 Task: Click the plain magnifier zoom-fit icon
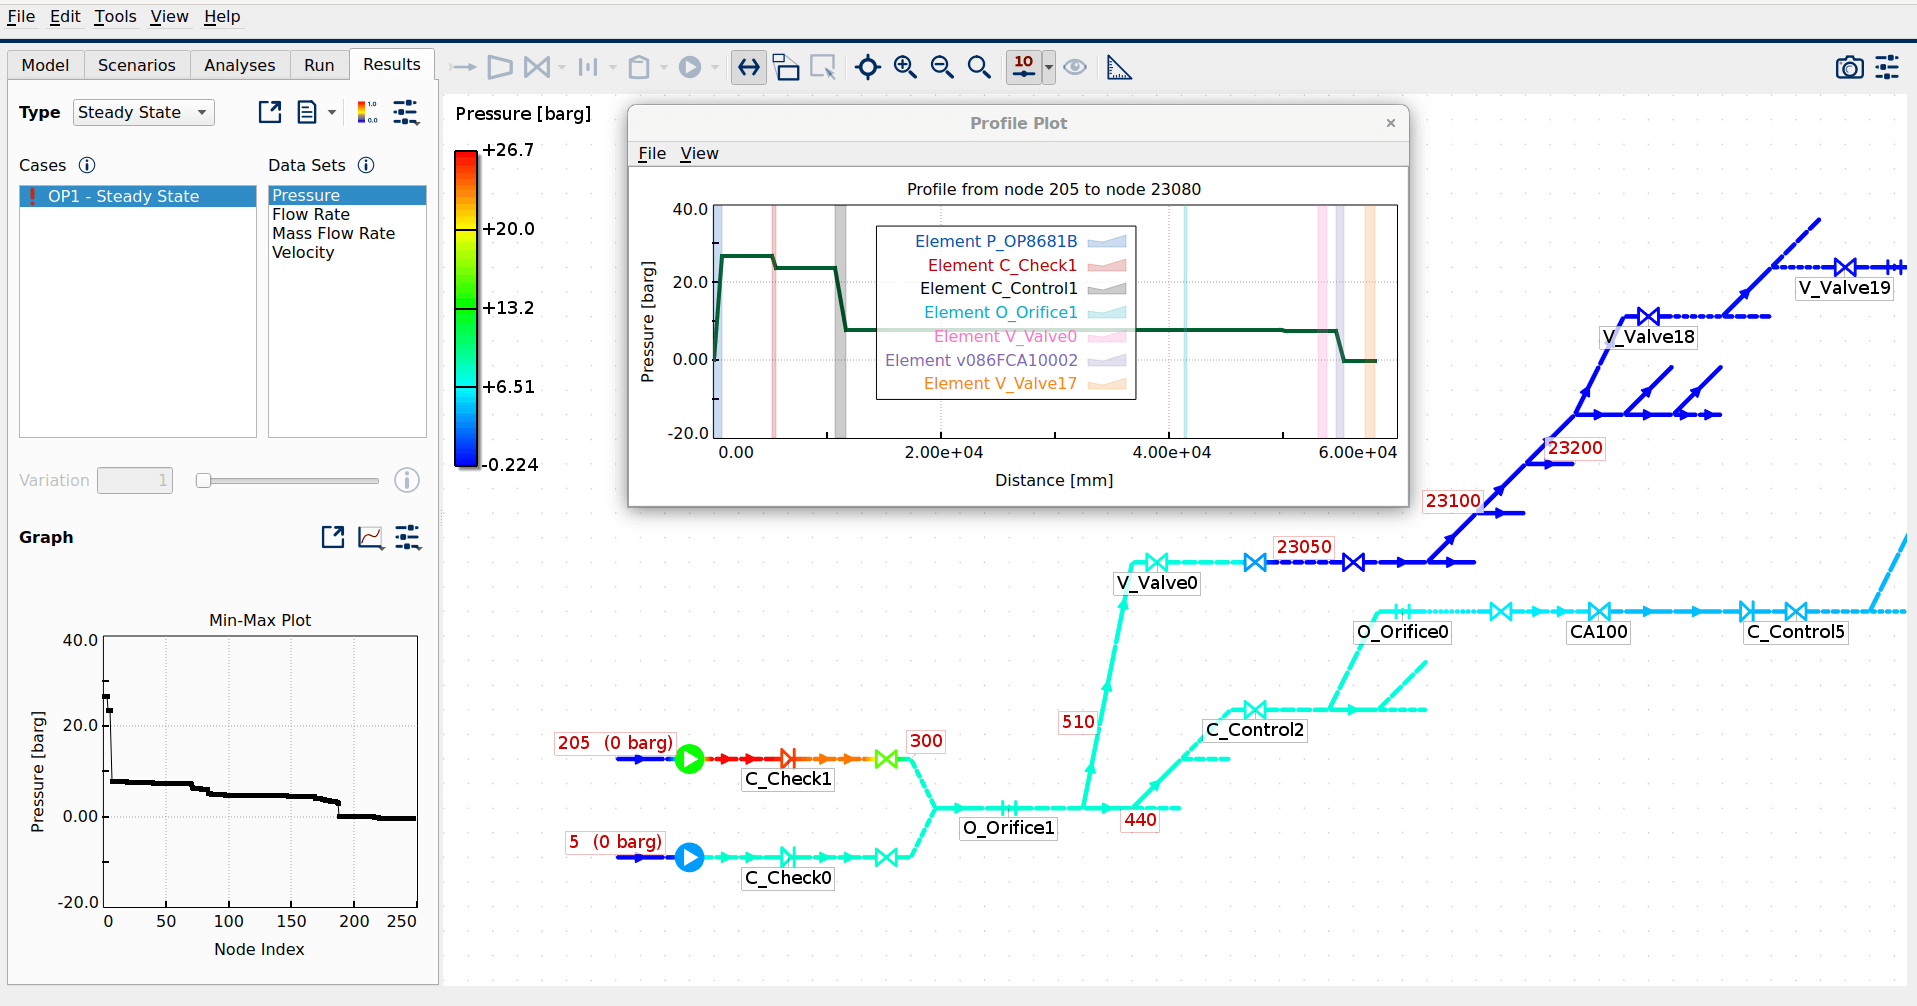(x=979, y=67)
